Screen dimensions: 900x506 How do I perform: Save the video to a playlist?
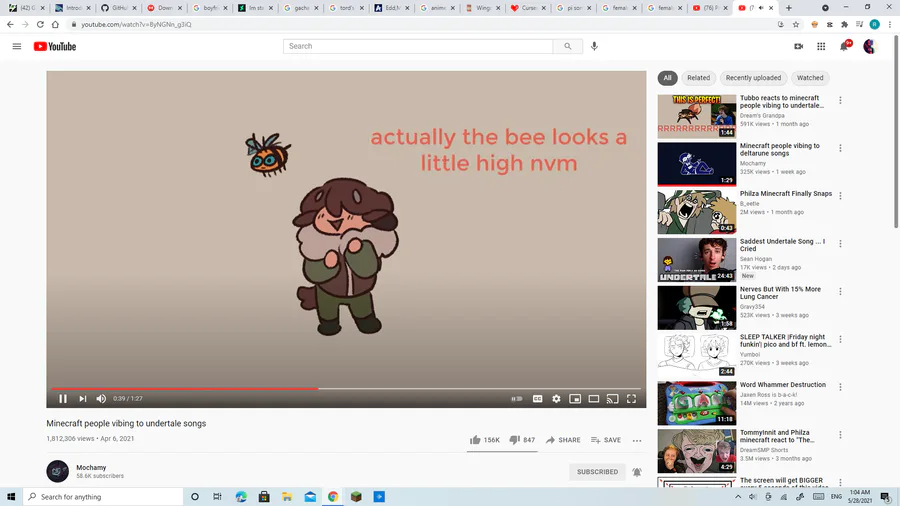coord(606,440)
